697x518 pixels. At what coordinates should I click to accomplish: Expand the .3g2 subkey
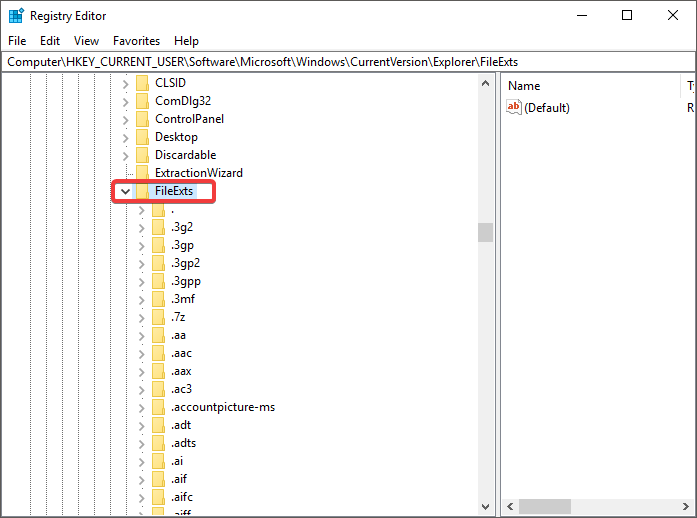pos(141,228)
